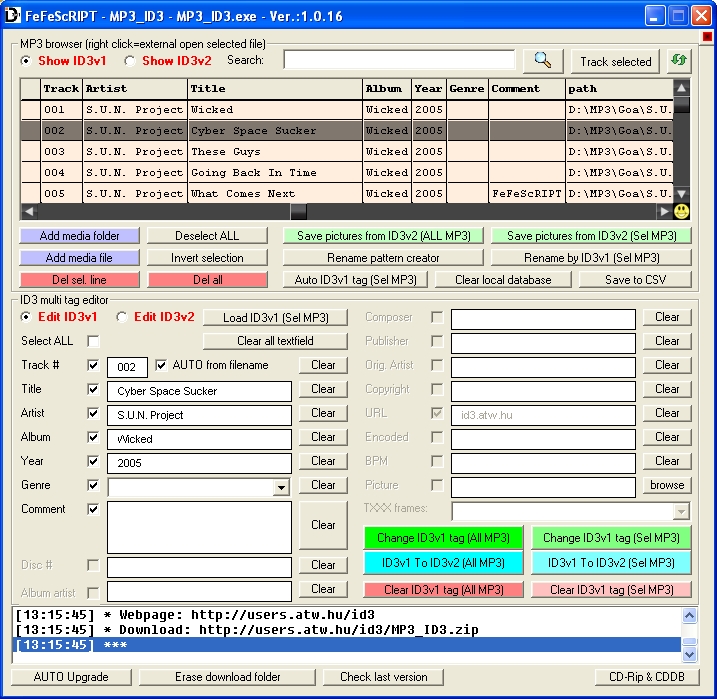The image size is (717, 699).
Task: Select the Show ID3v1 radio button
Action: 26,61
